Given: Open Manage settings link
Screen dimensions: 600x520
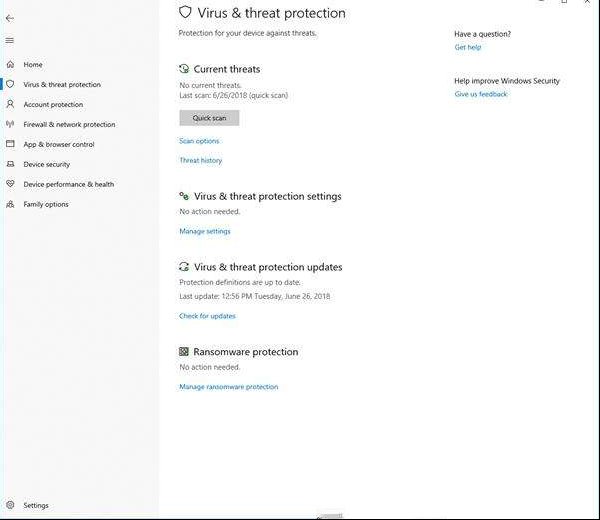Looking at the screenshot, I should click(x=205, y=231).
